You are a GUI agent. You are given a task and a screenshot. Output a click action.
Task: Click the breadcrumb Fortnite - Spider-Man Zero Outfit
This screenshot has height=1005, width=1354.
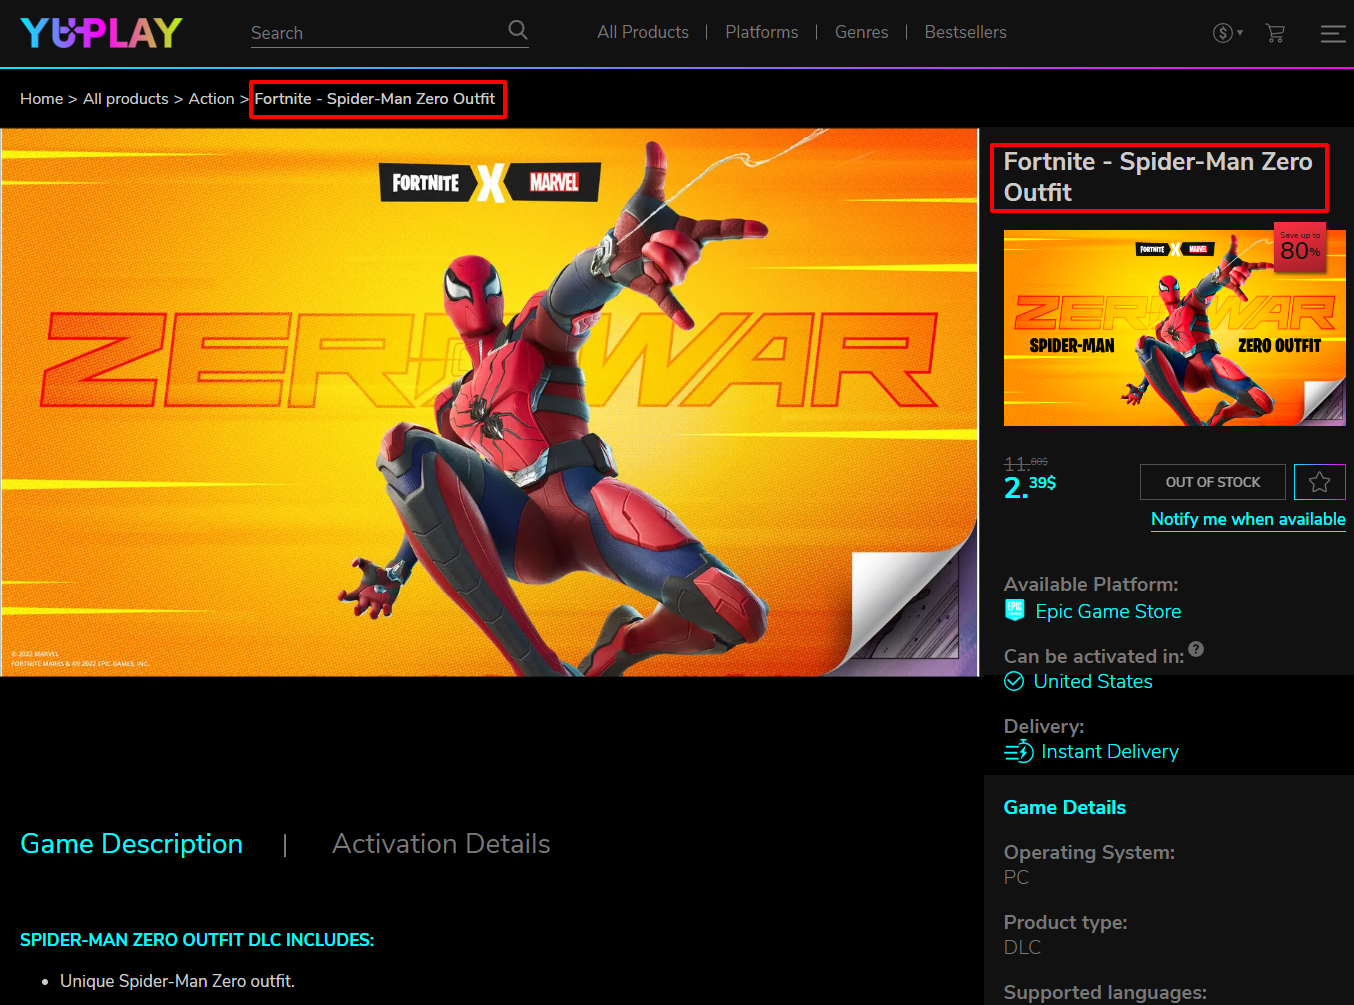(375, 98)
